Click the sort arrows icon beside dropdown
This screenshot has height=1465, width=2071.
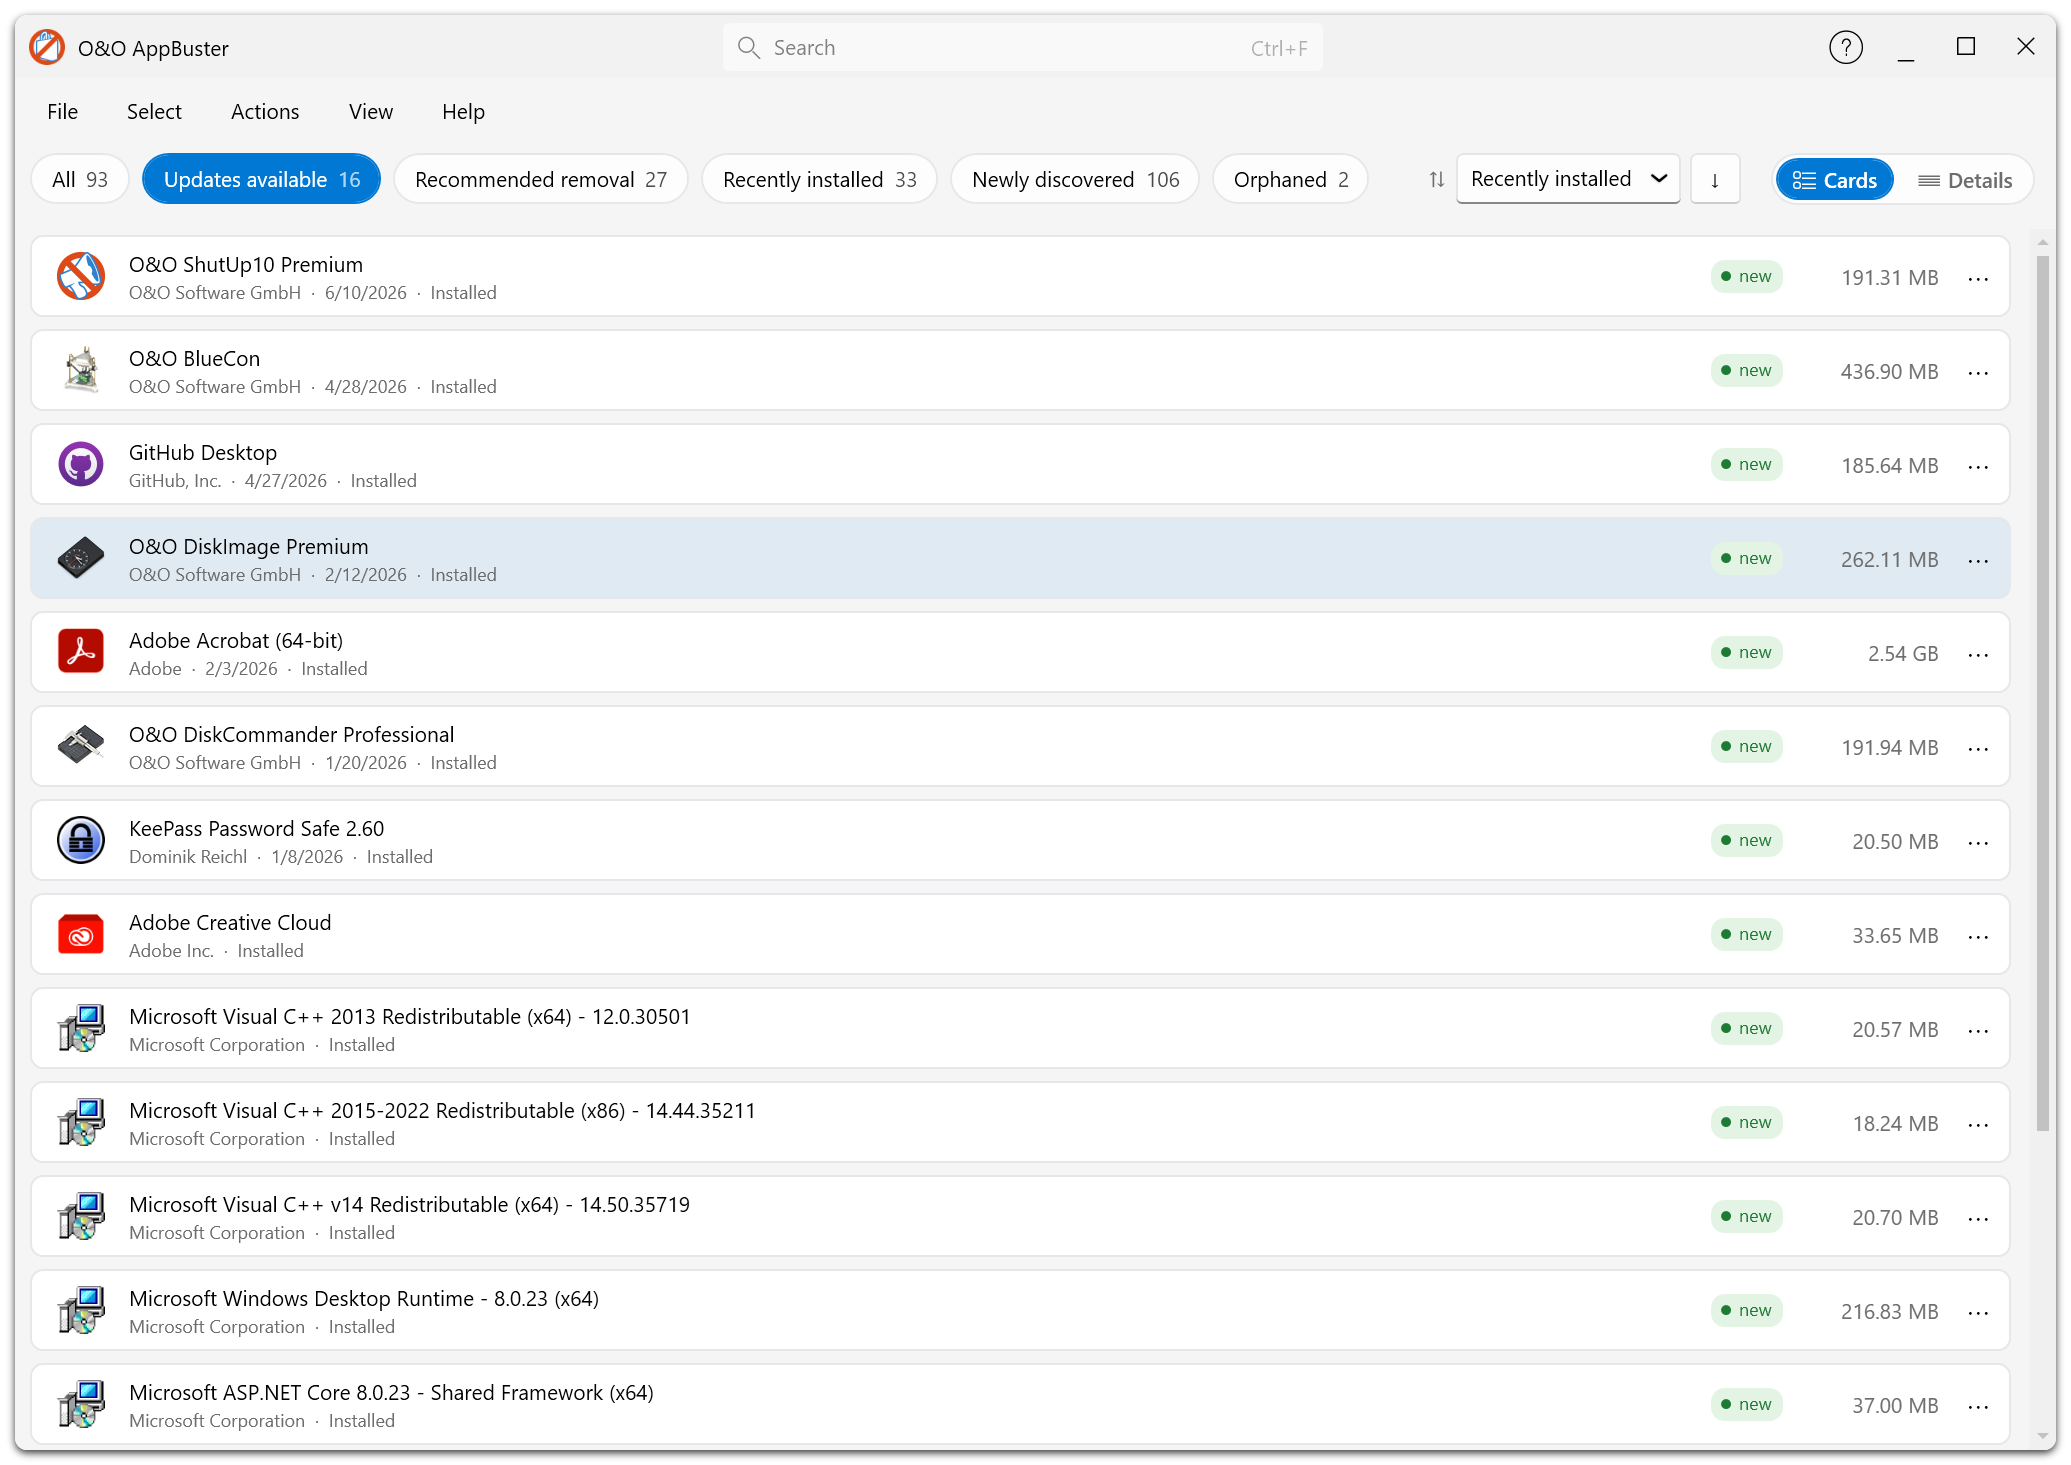[1437, 180]
